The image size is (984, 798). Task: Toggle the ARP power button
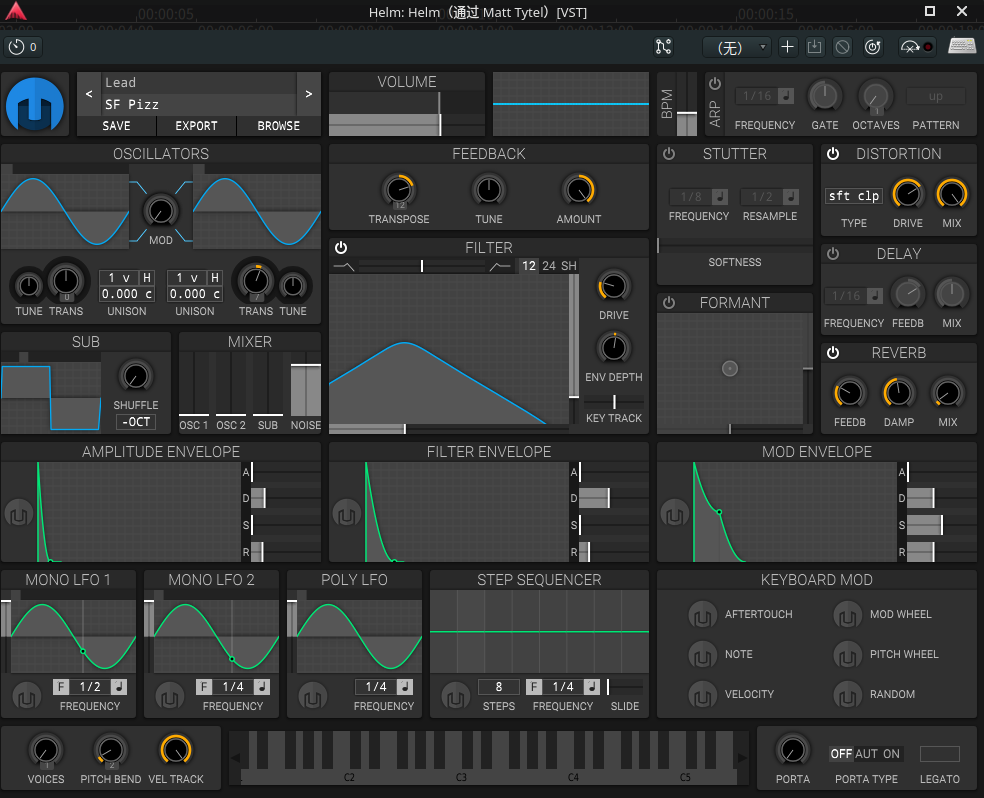coord(715,83)
